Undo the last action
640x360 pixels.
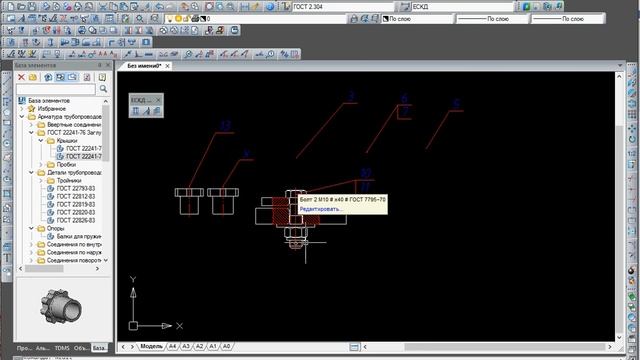[x=160, y=7]
